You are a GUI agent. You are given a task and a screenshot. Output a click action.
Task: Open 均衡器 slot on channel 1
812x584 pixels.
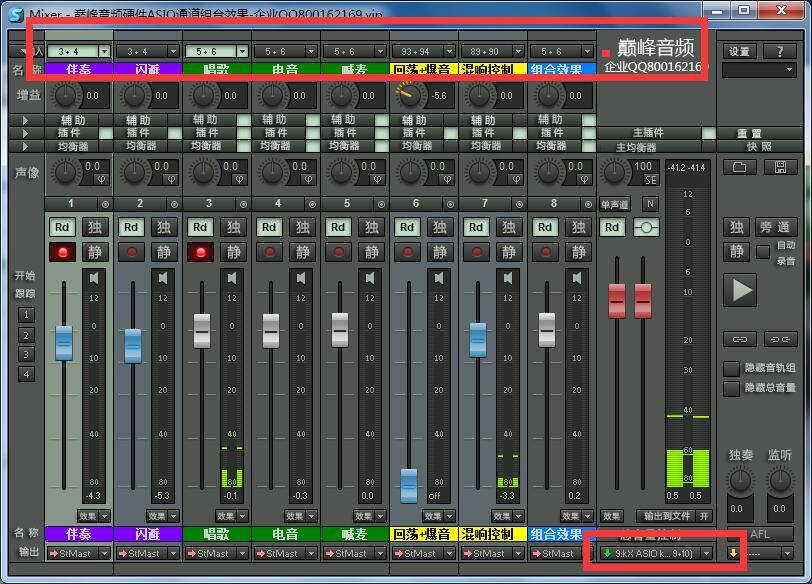(x=72, y=147)
